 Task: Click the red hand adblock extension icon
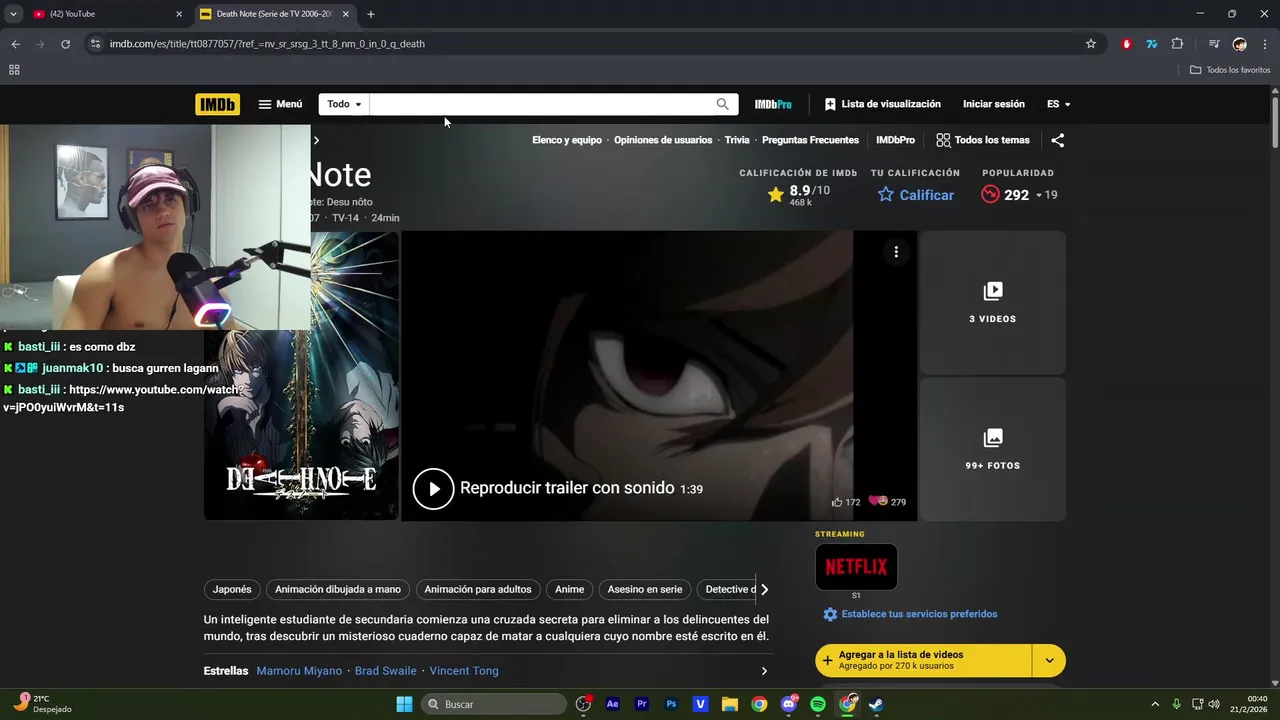[x=1127, y=44]
